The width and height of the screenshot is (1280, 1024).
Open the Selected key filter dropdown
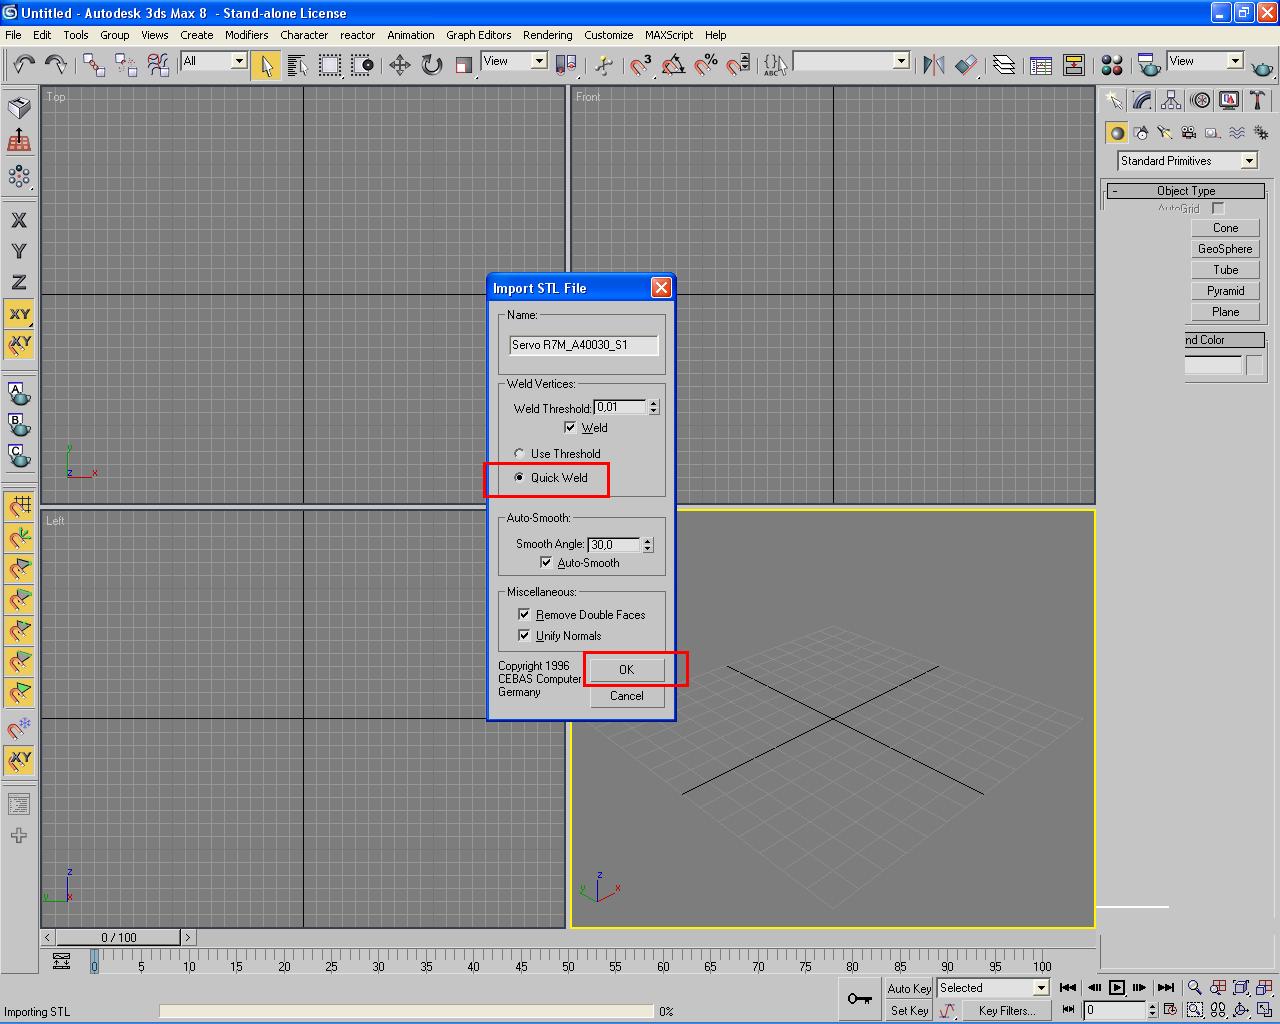coord(993,988)
